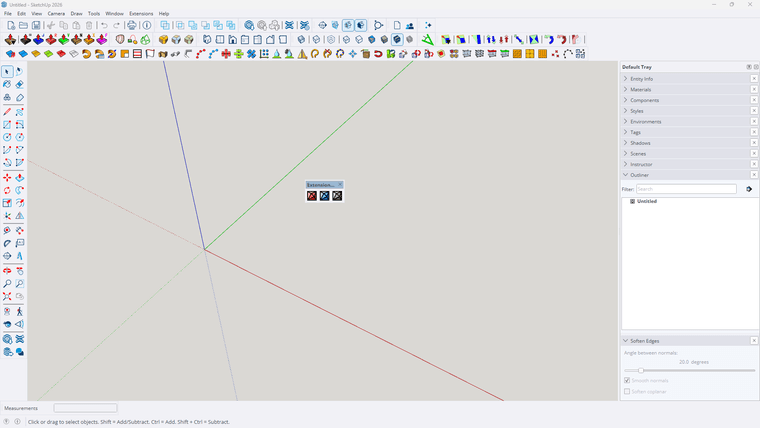Switch to the Front view house icon
760x428 pixels.
233,40
